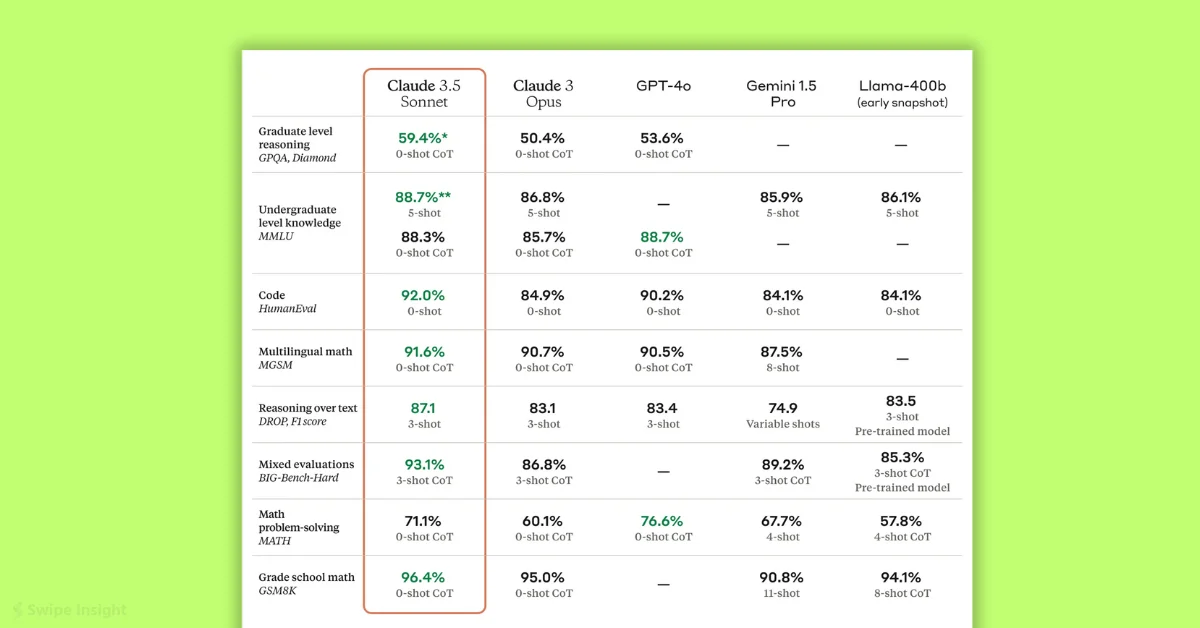The width and height of the screenshot is (1200, 628).
Task: Click the Multilingual math MGSM label
Action: click(x=305, y=359)
